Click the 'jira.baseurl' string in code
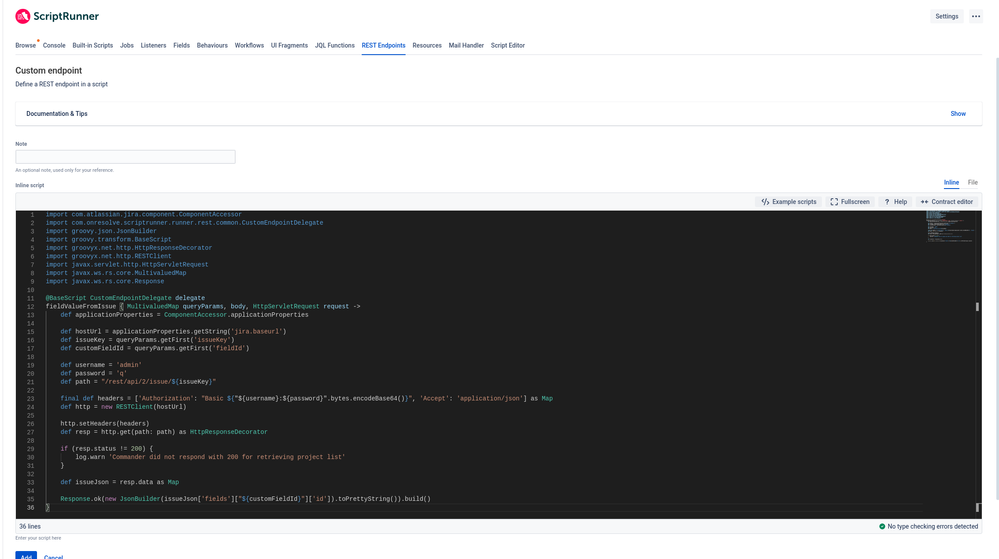This screenshot has height=559, width=999. (x=258, y=331)
